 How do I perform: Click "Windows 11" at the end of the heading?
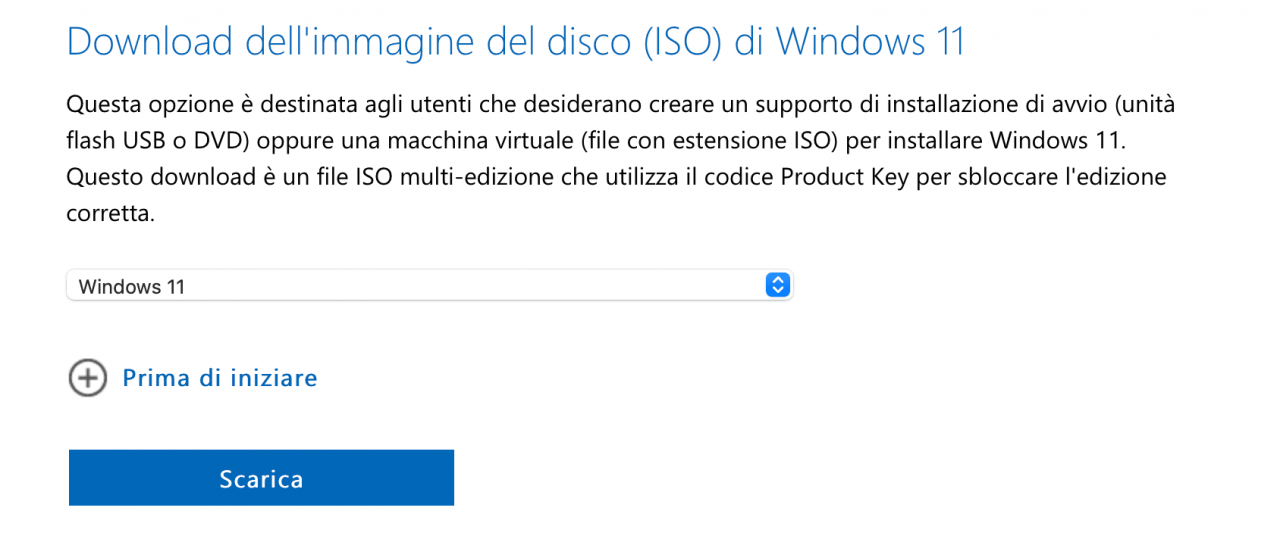click(870, 42)
